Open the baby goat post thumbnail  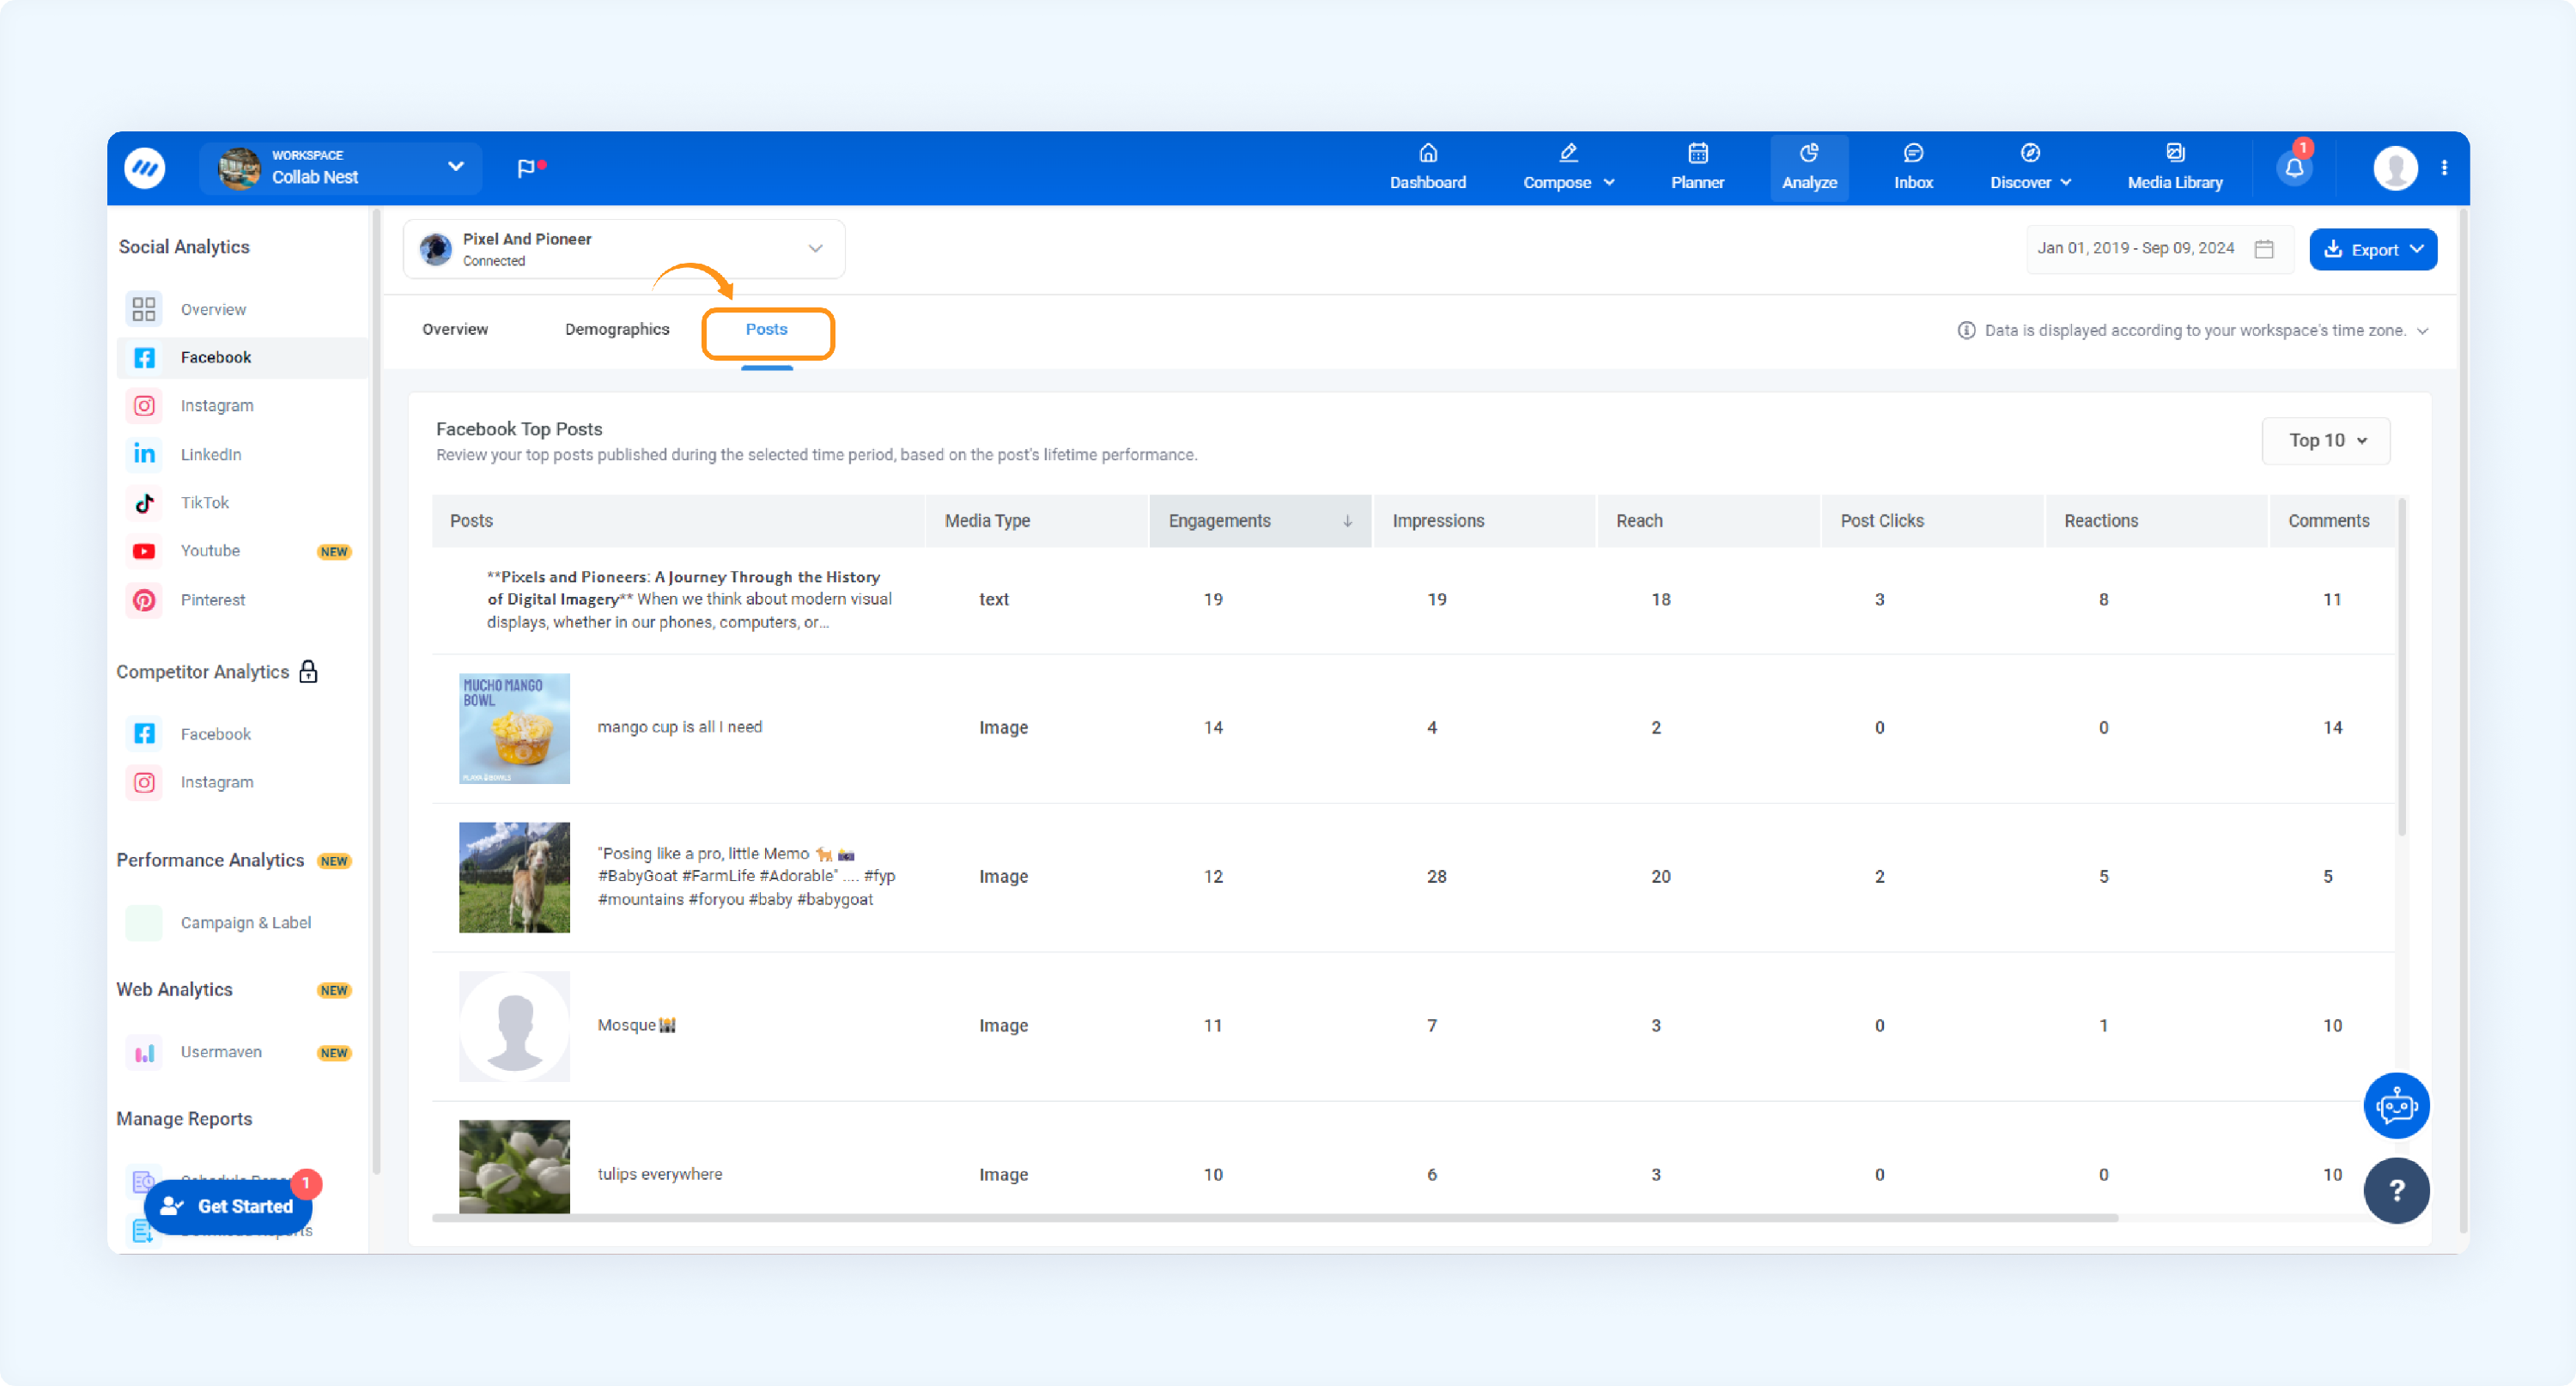(x=514, y=877)
